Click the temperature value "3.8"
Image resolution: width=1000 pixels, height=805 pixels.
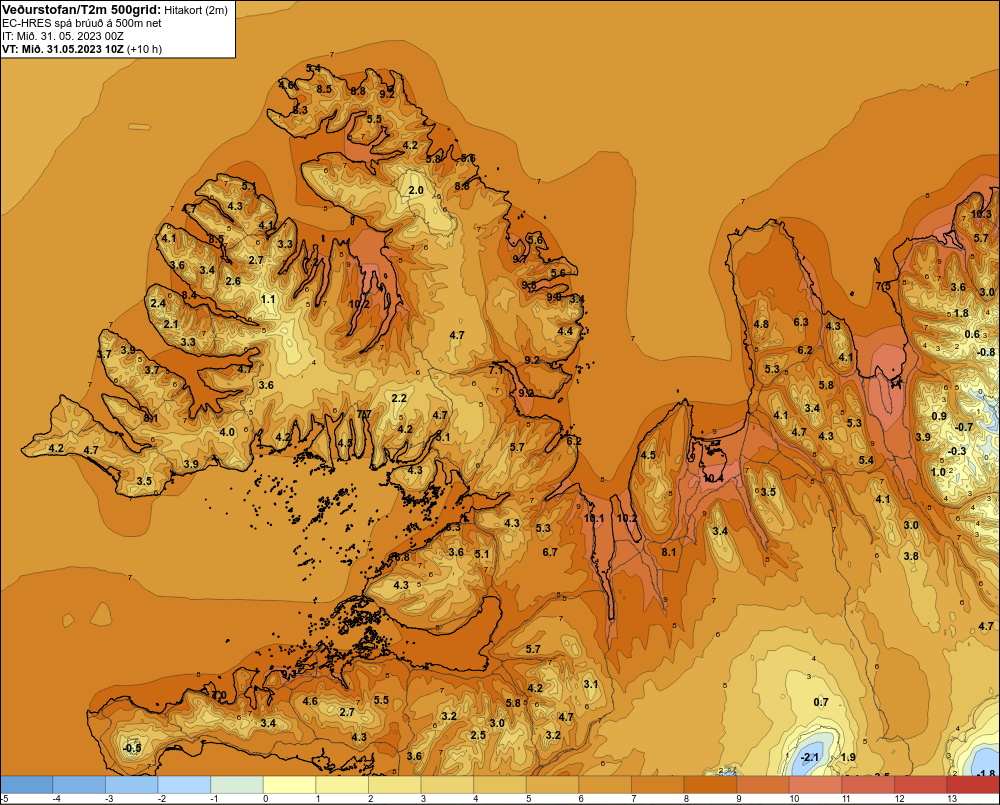[911, 556]
